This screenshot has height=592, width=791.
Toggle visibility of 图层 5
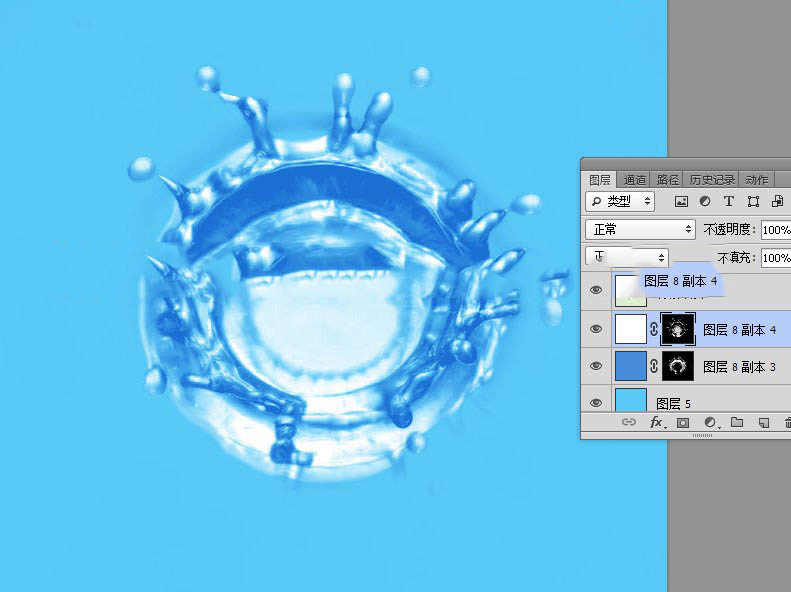coord(597,402)
